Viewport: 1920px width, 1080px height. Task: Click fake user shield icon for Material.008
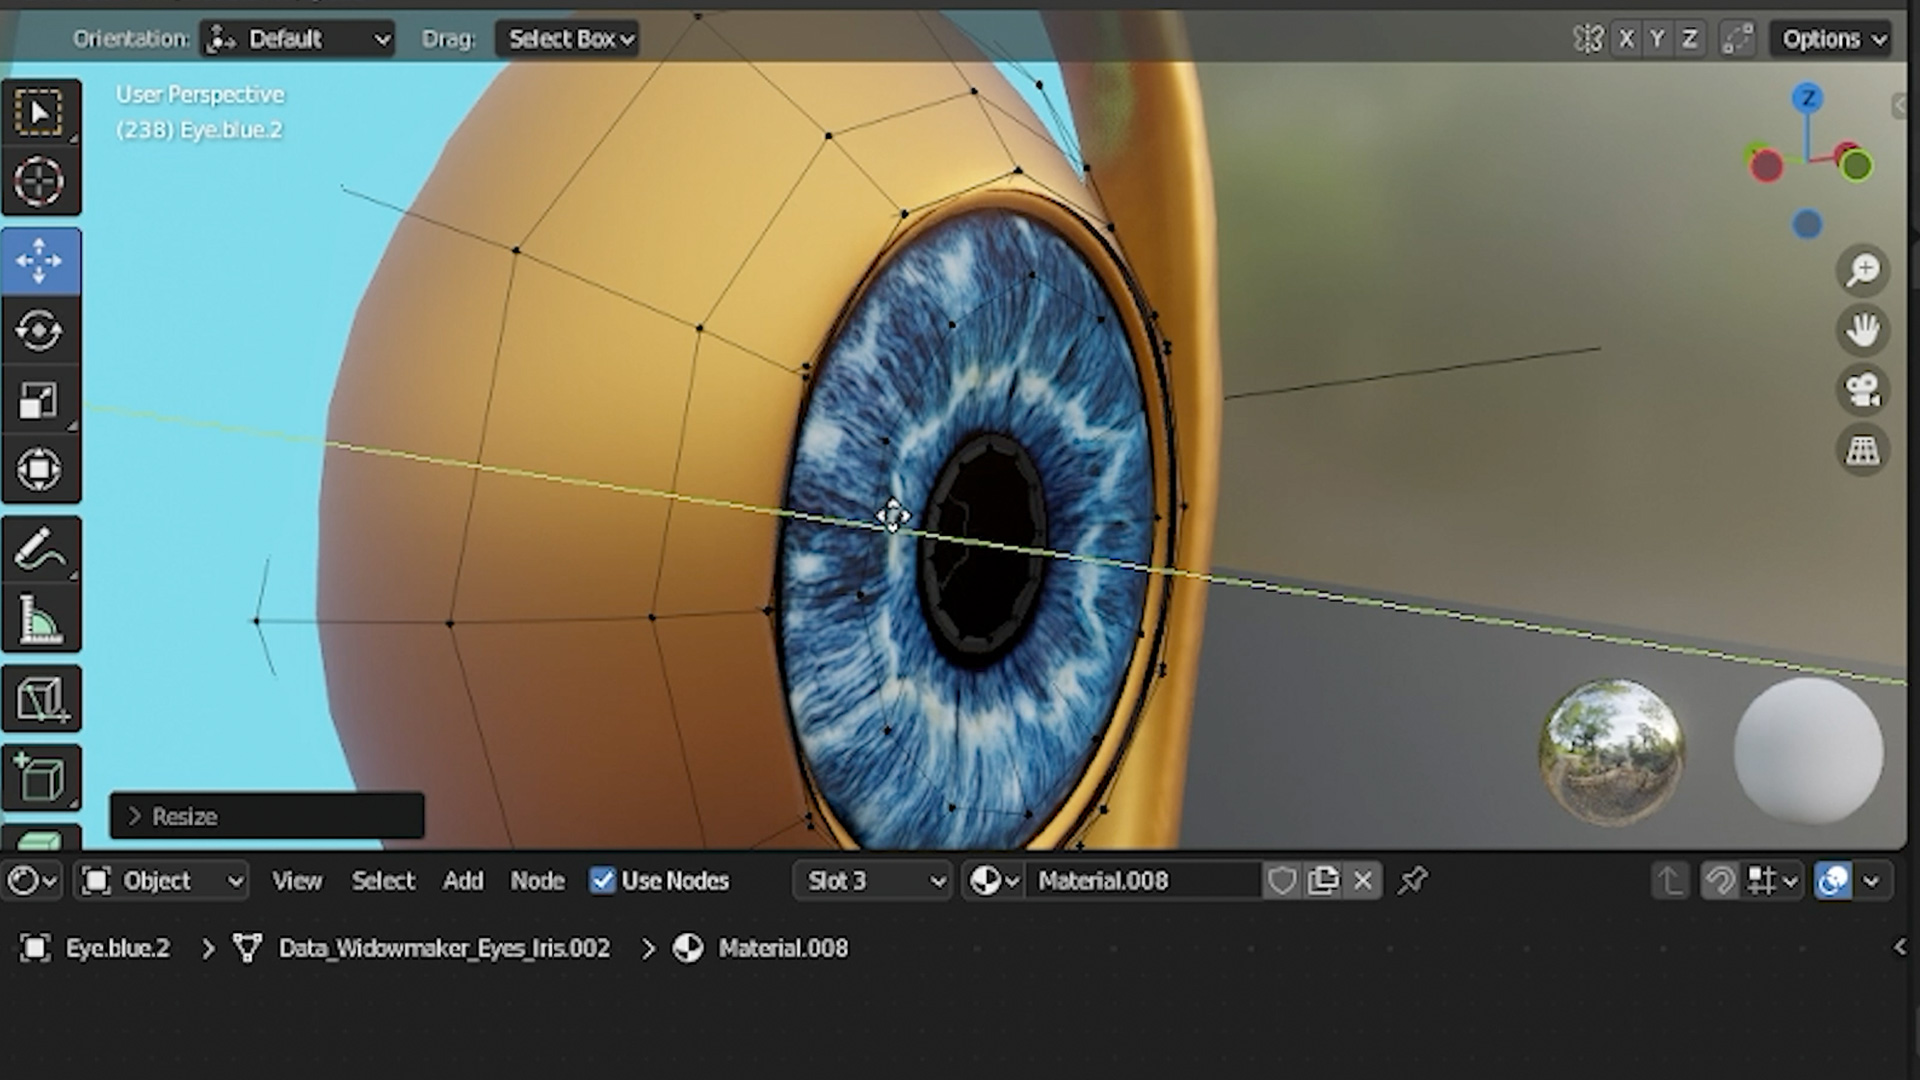click(x=1282, y=881)
